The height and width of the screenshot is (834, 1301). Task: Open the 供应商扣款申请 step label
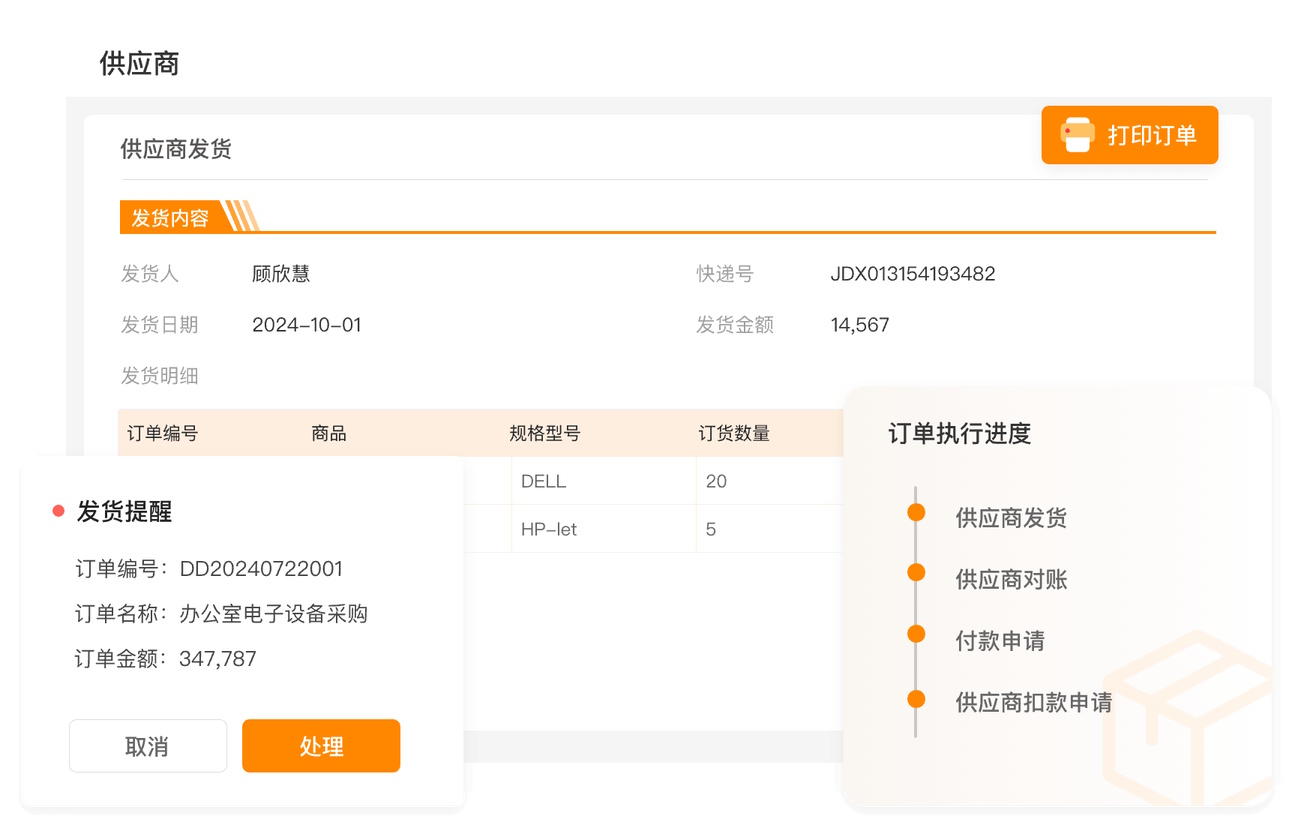pyautogui.click(x=1033, y=702)
